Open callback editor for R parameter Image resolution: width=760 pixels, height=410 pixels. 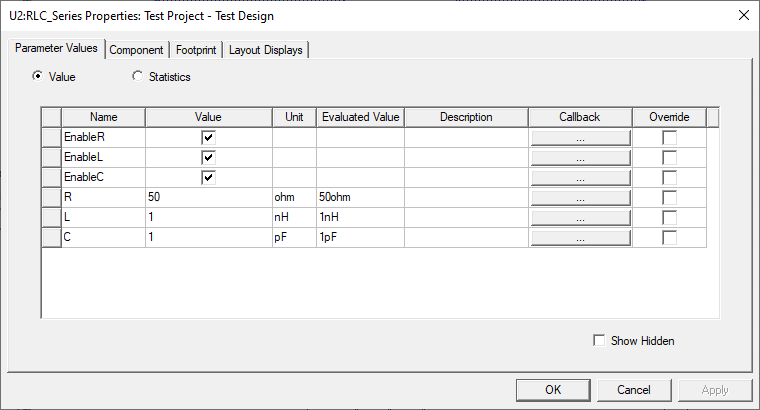[580, 198]
